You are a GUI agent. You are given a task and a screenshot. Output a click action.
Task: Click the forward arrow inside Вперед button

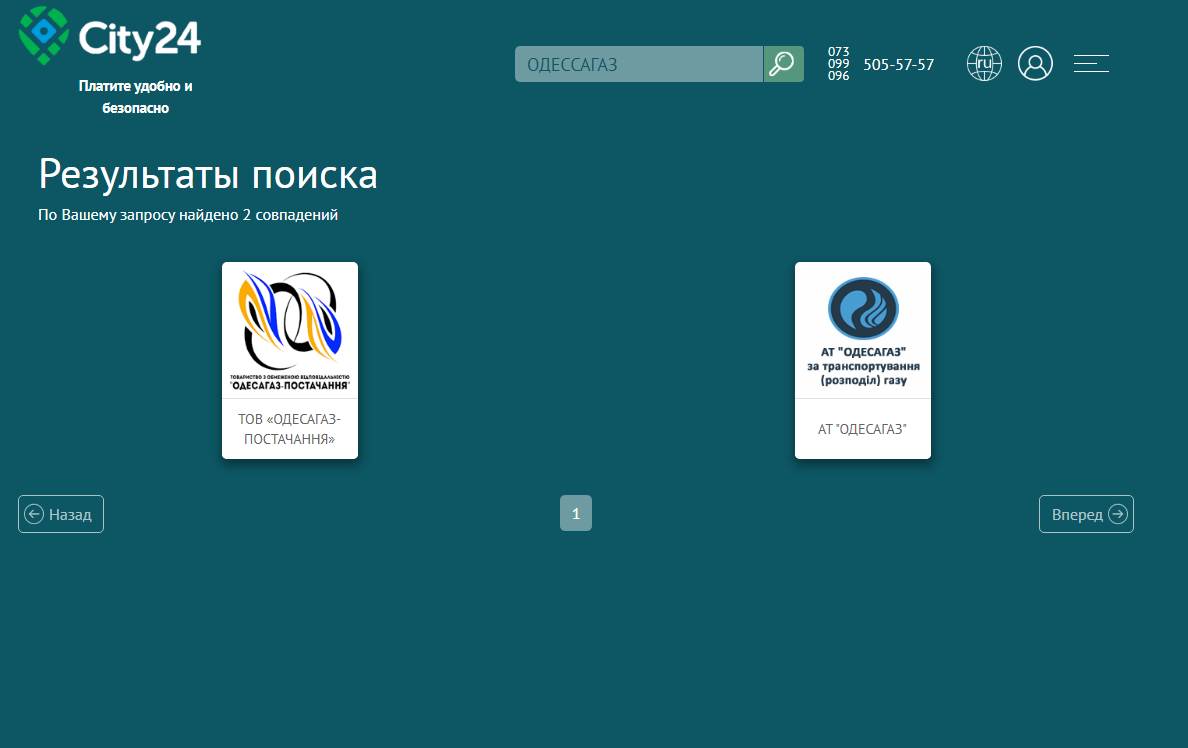(x=1117, y=513)
